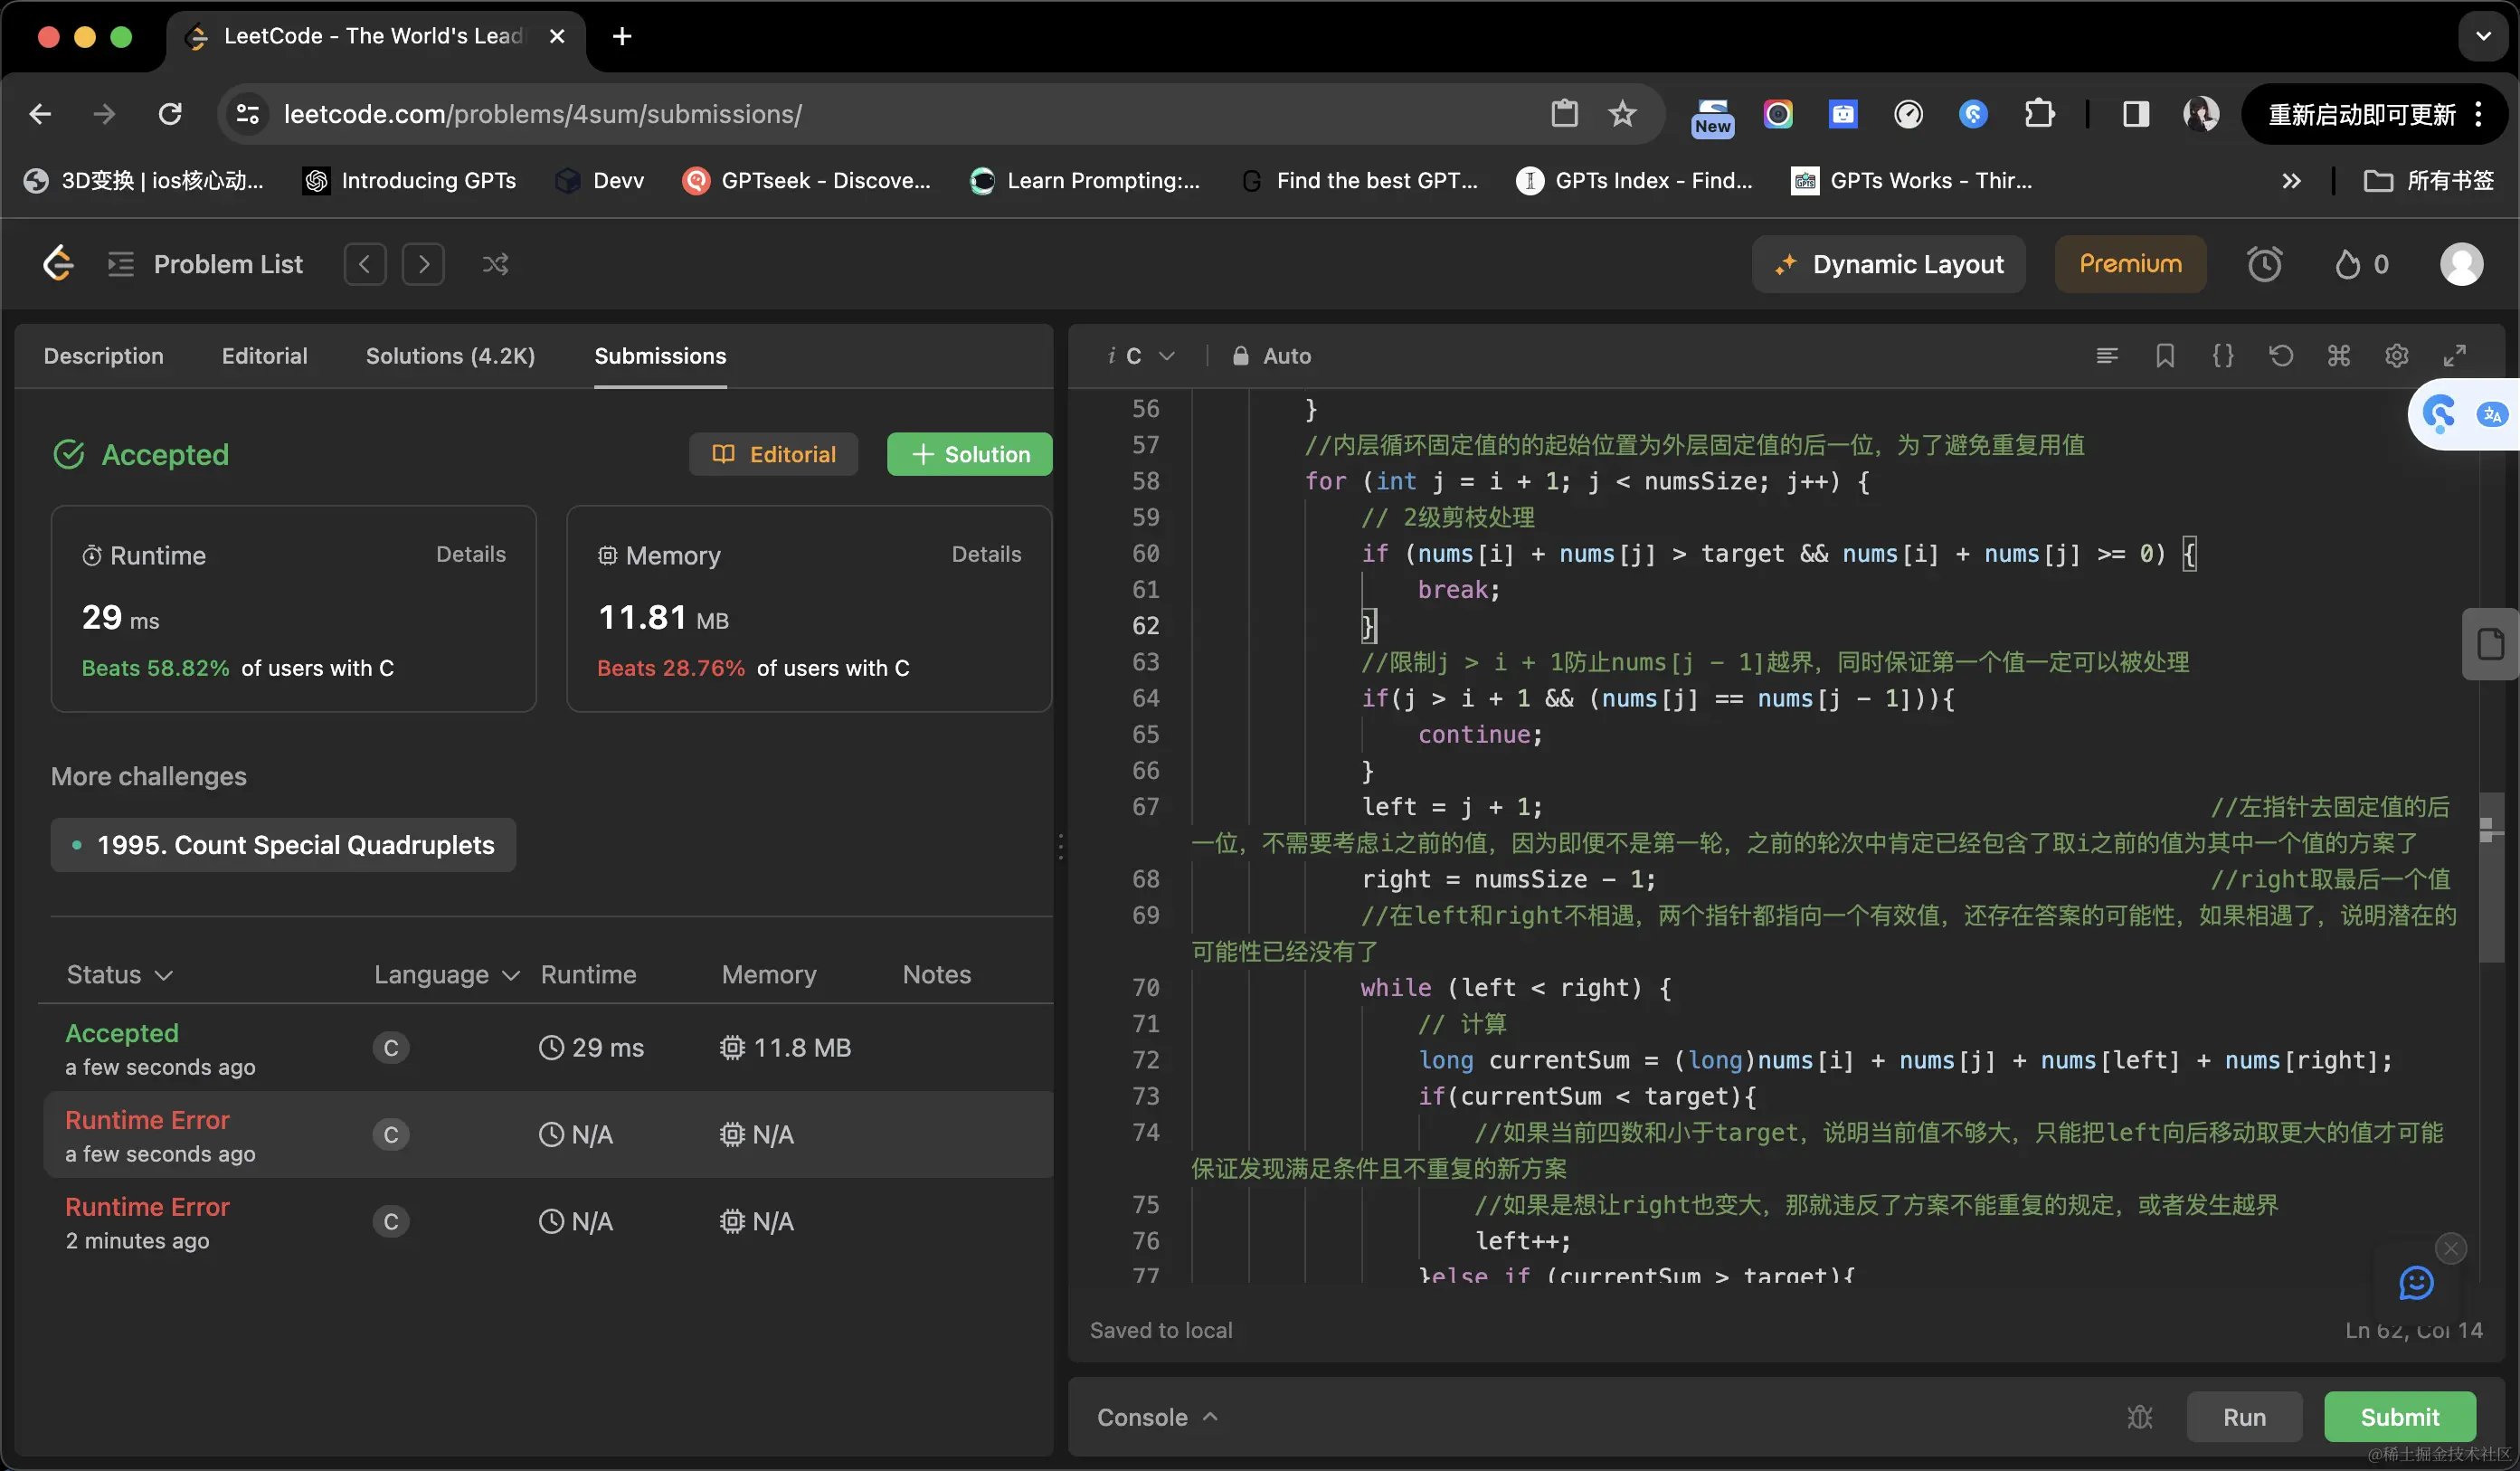Expand the Status filter dropdown

pos(119,974)
